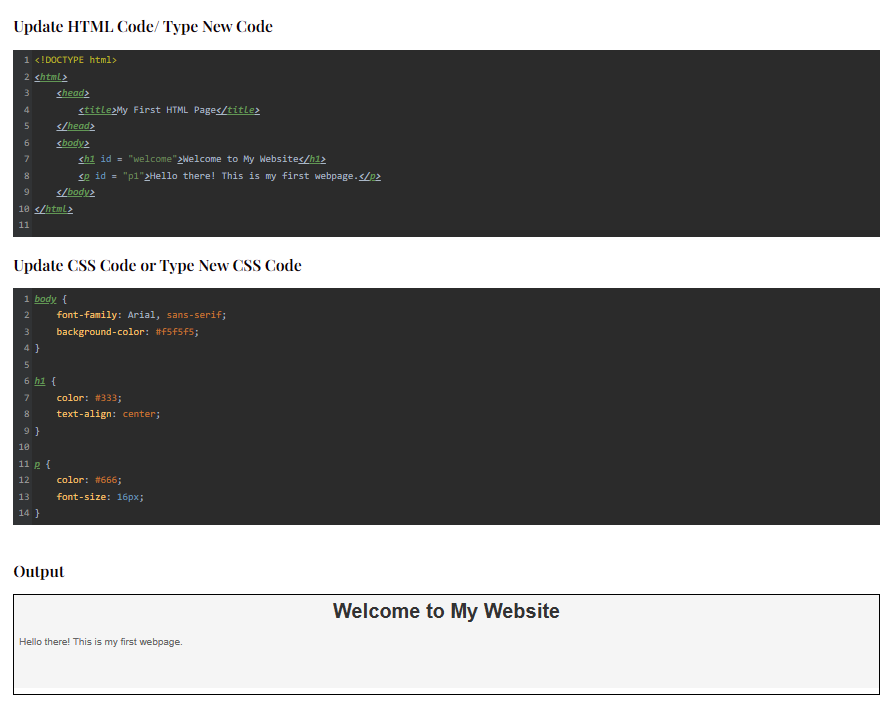Click the #f5f5f5 color value

[x=175, y=332]
